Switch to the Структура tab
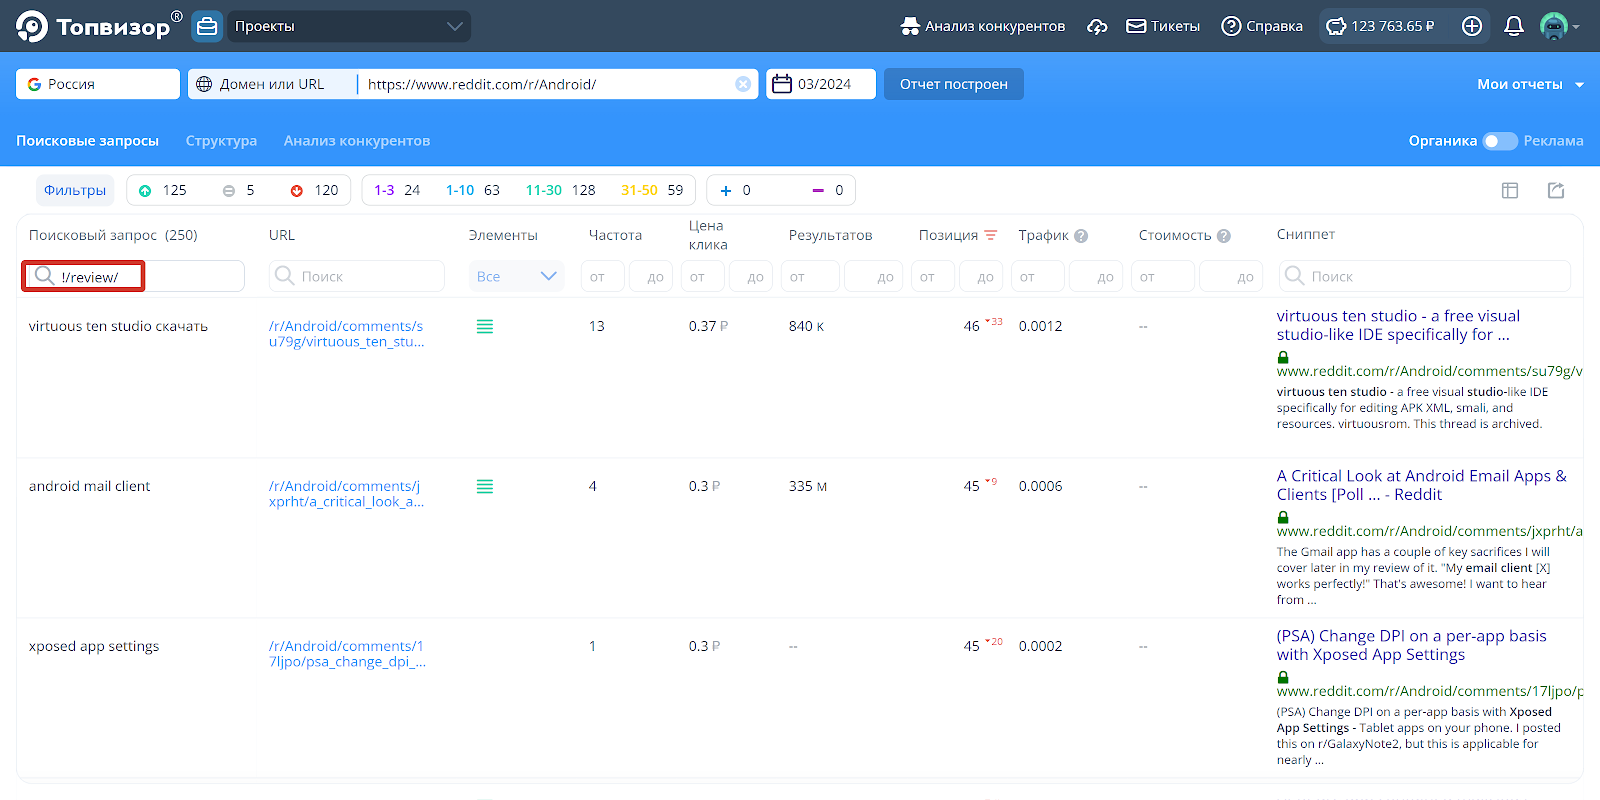1600x800 pixels. point(221,141)
